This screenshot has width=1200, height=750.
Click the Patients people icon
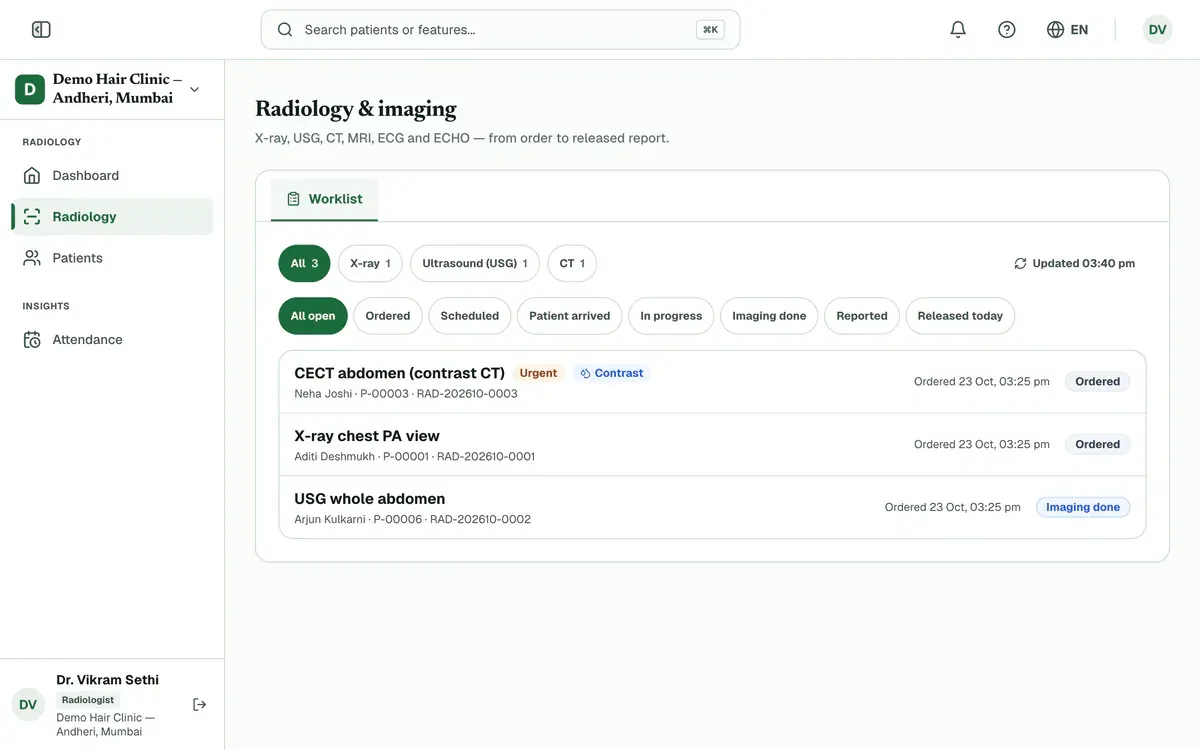click(x=32, y=258)
